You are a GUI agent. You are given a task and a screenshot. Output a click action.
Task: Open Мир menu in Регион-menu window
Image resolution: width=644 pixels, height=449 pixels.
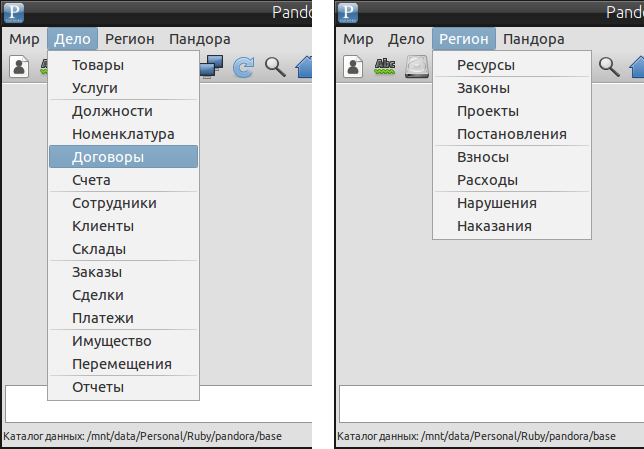tap(358, 39)
